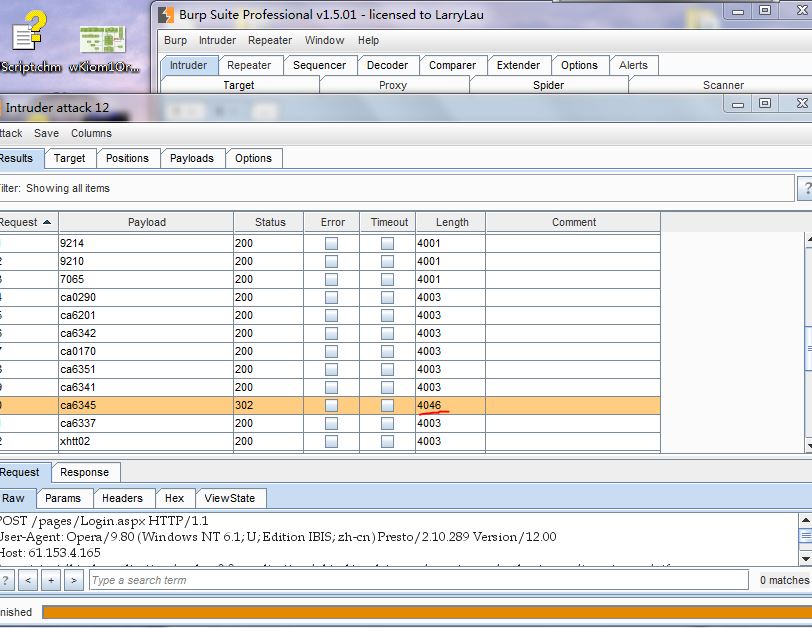The width and height of the screenshot is (812, 628).
Task: Select the xhtt02 payload row
Action: [x=330, y=441]
